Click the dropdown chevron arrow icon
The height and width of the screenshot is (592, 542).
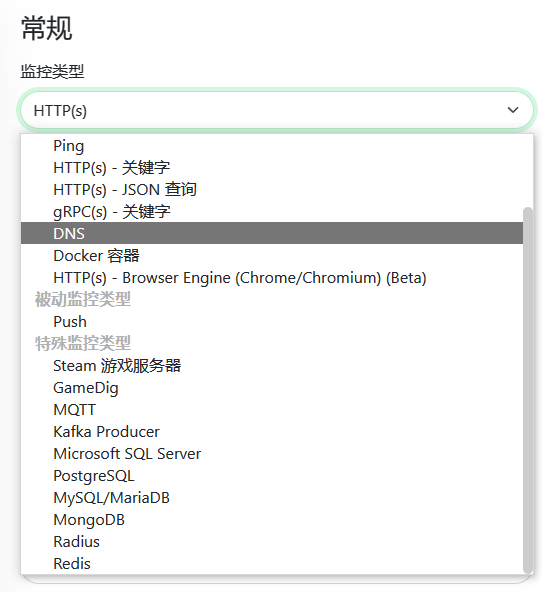point(513,110)
